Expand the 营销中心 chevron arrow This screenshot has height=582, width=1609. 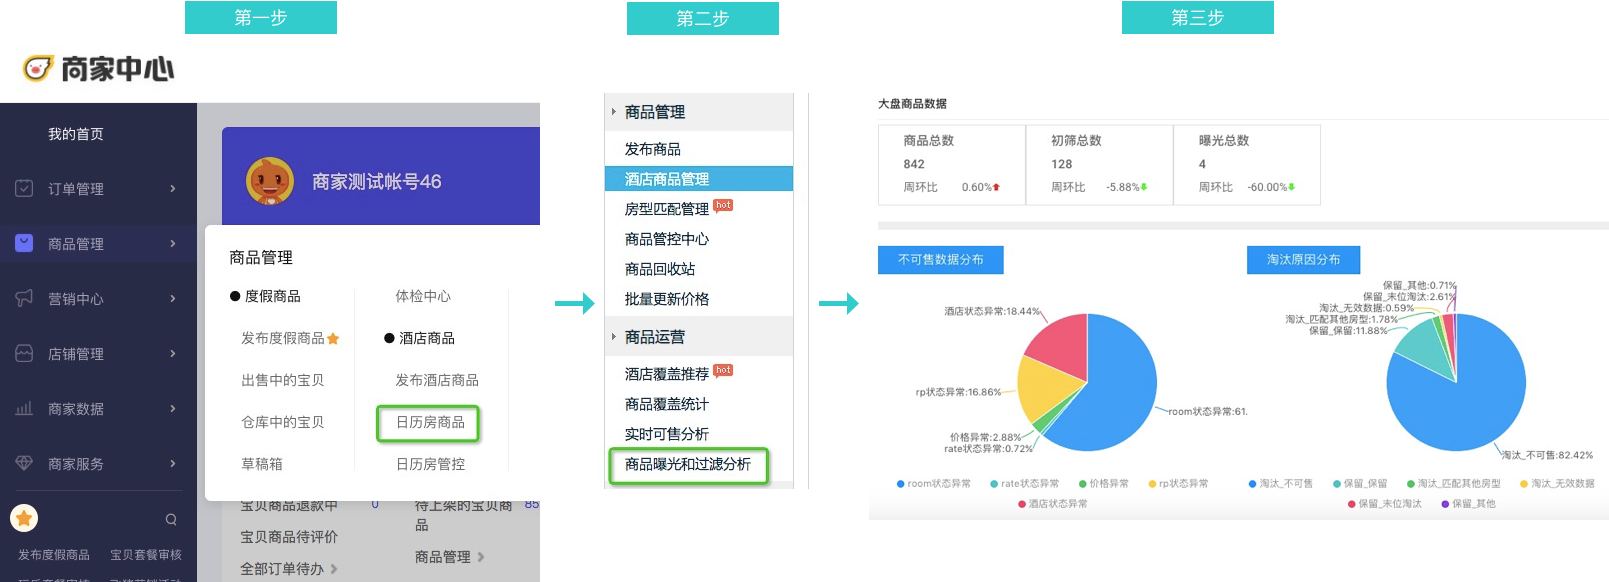[x=173, y=298]
